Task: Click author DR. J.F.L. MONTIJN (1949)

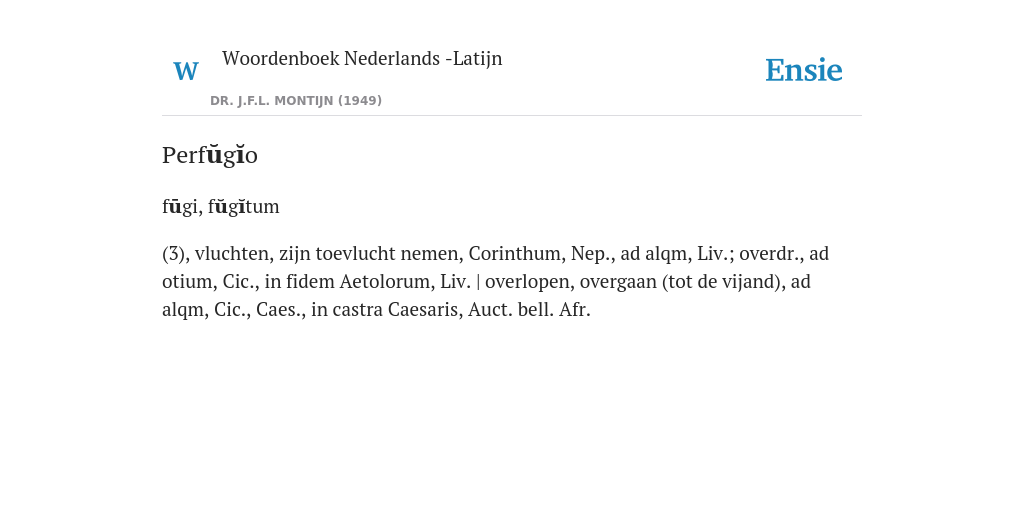Action: click(296, 101)
